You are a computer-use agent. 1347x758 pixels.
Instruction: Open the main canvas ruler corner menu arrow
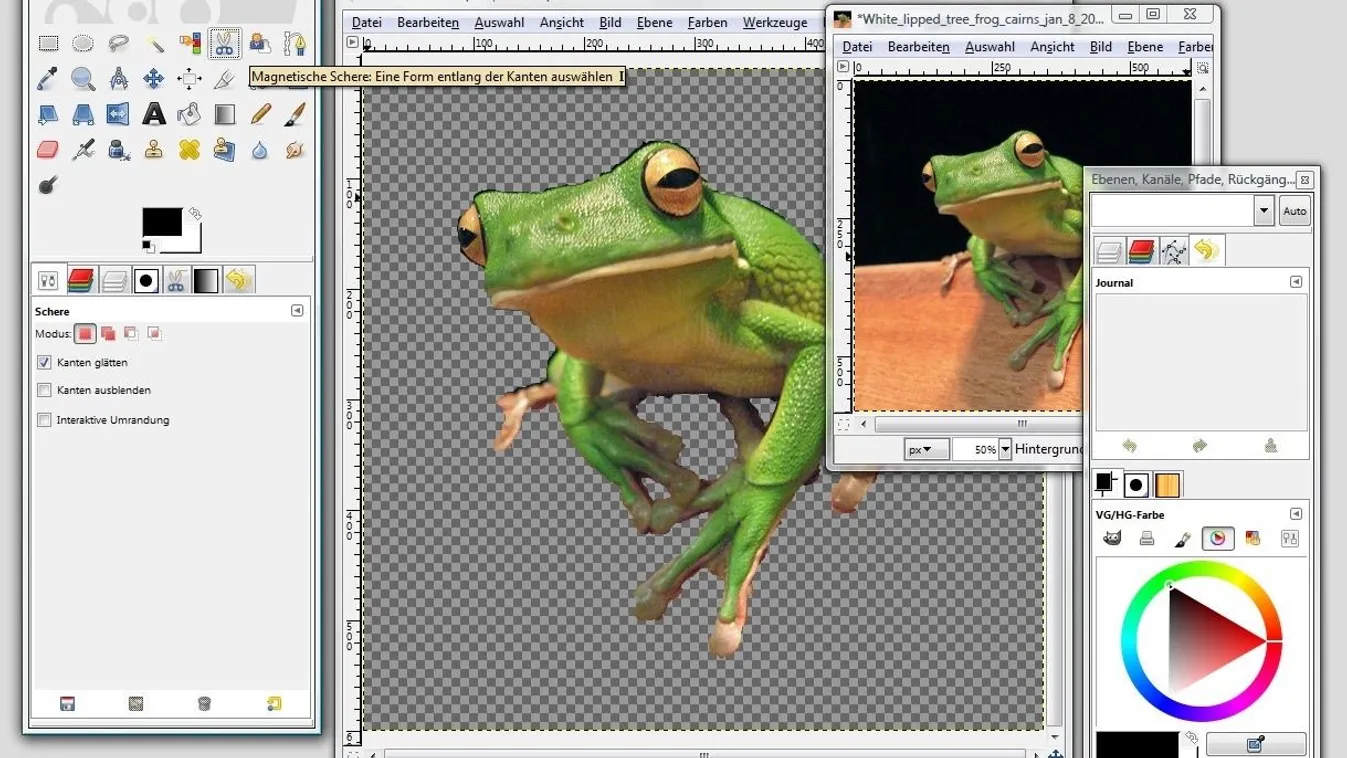(x=353, y=43)
